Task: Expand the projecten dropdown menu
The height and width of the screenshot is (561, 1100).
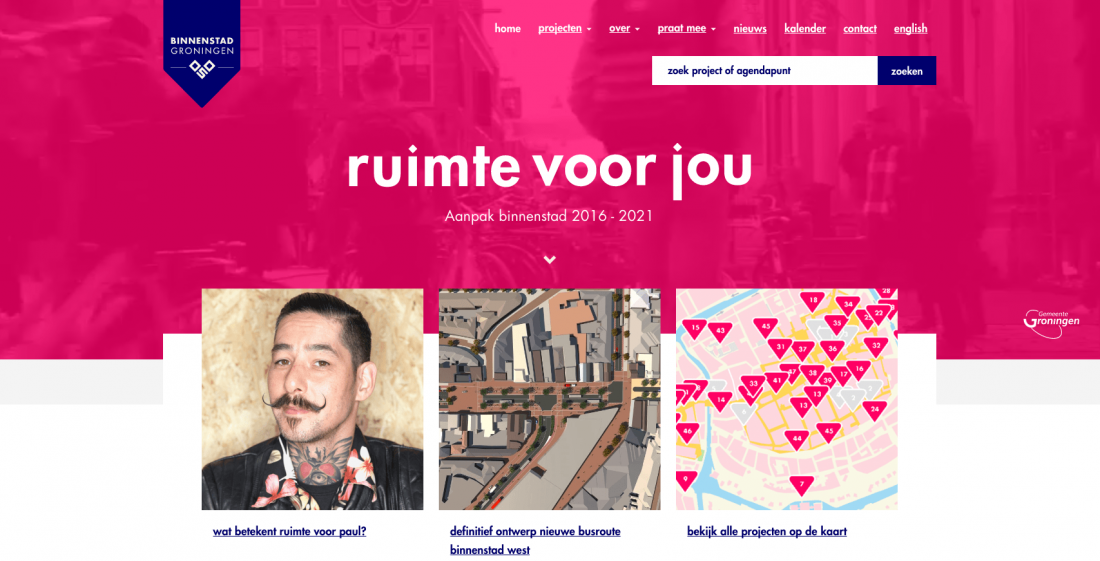Action: (565, 29)
